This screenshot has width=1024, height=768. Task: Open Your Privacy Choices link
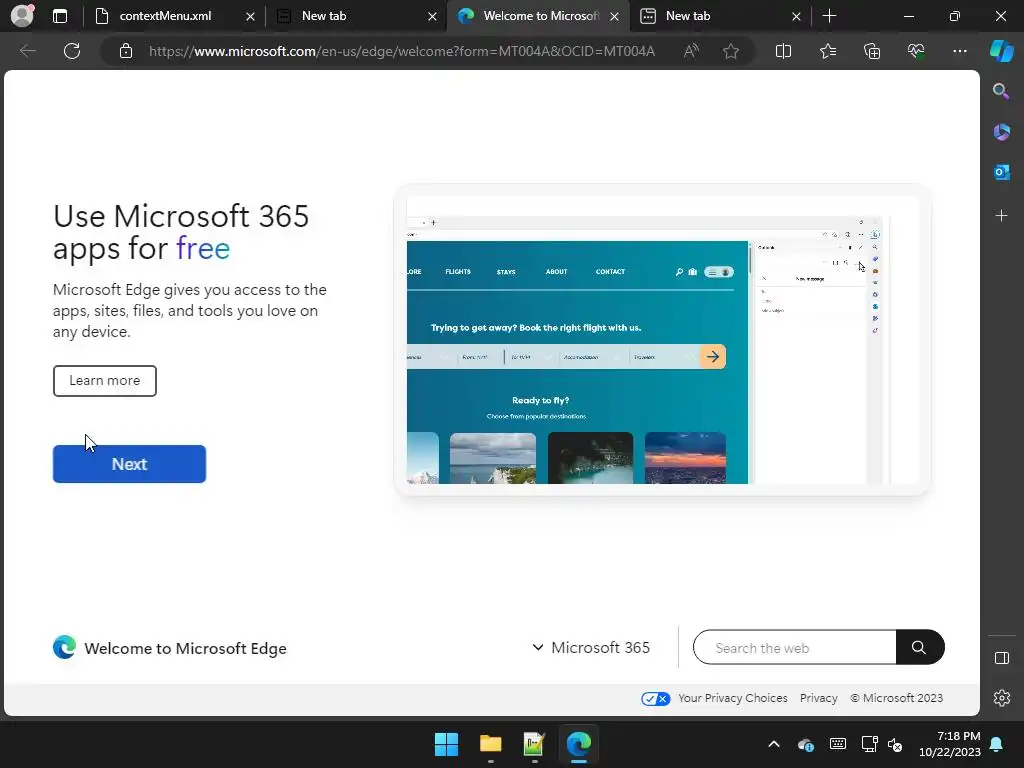733,698
